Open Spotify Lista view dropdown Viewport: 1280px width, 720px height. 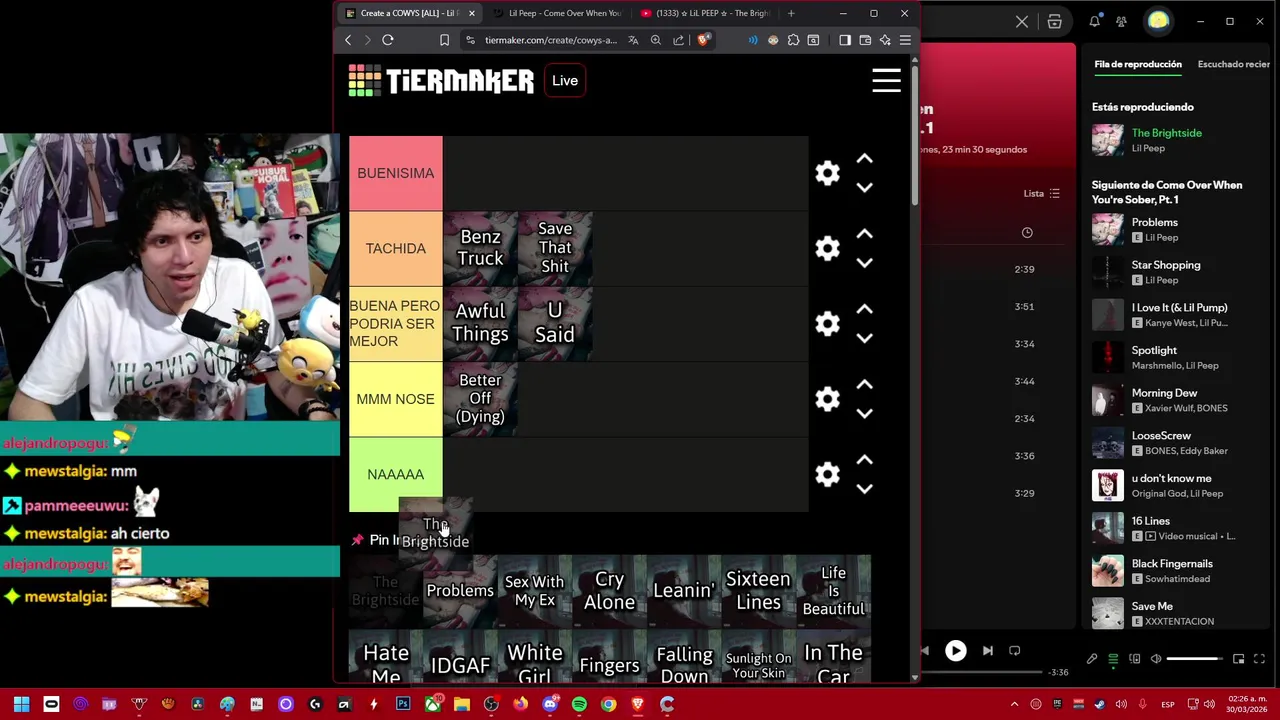(x=1041, y=193)
